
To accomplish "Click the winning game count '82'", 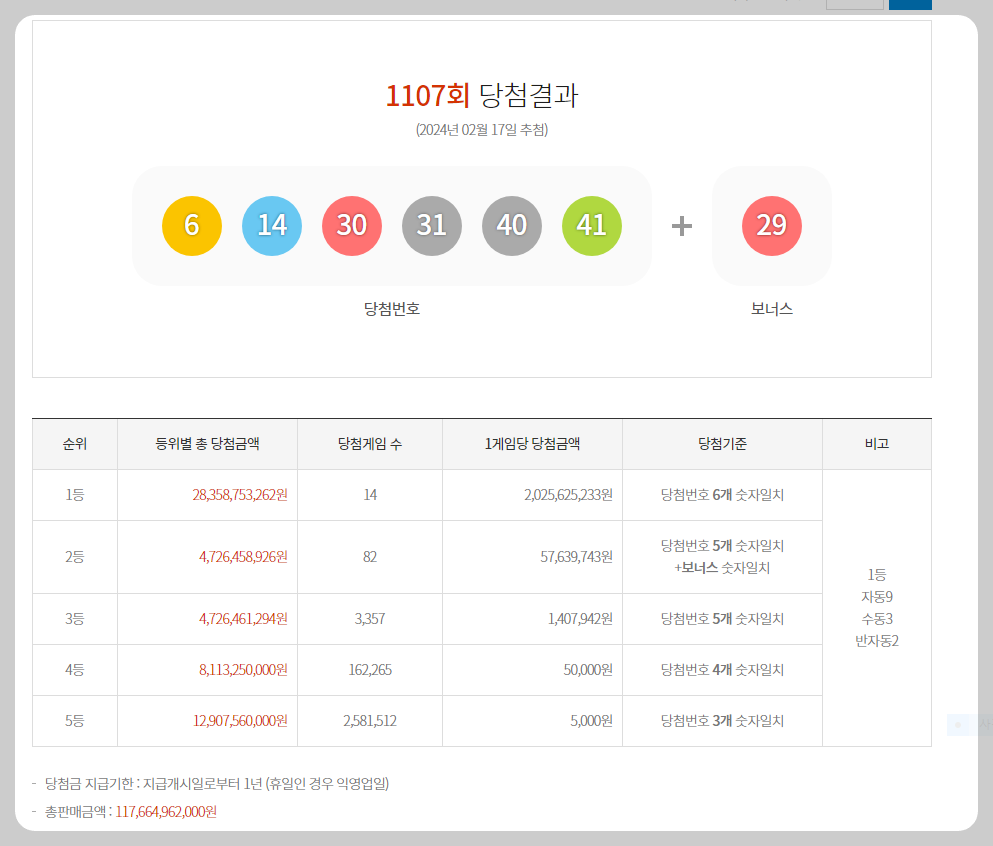I will (370, 557).
